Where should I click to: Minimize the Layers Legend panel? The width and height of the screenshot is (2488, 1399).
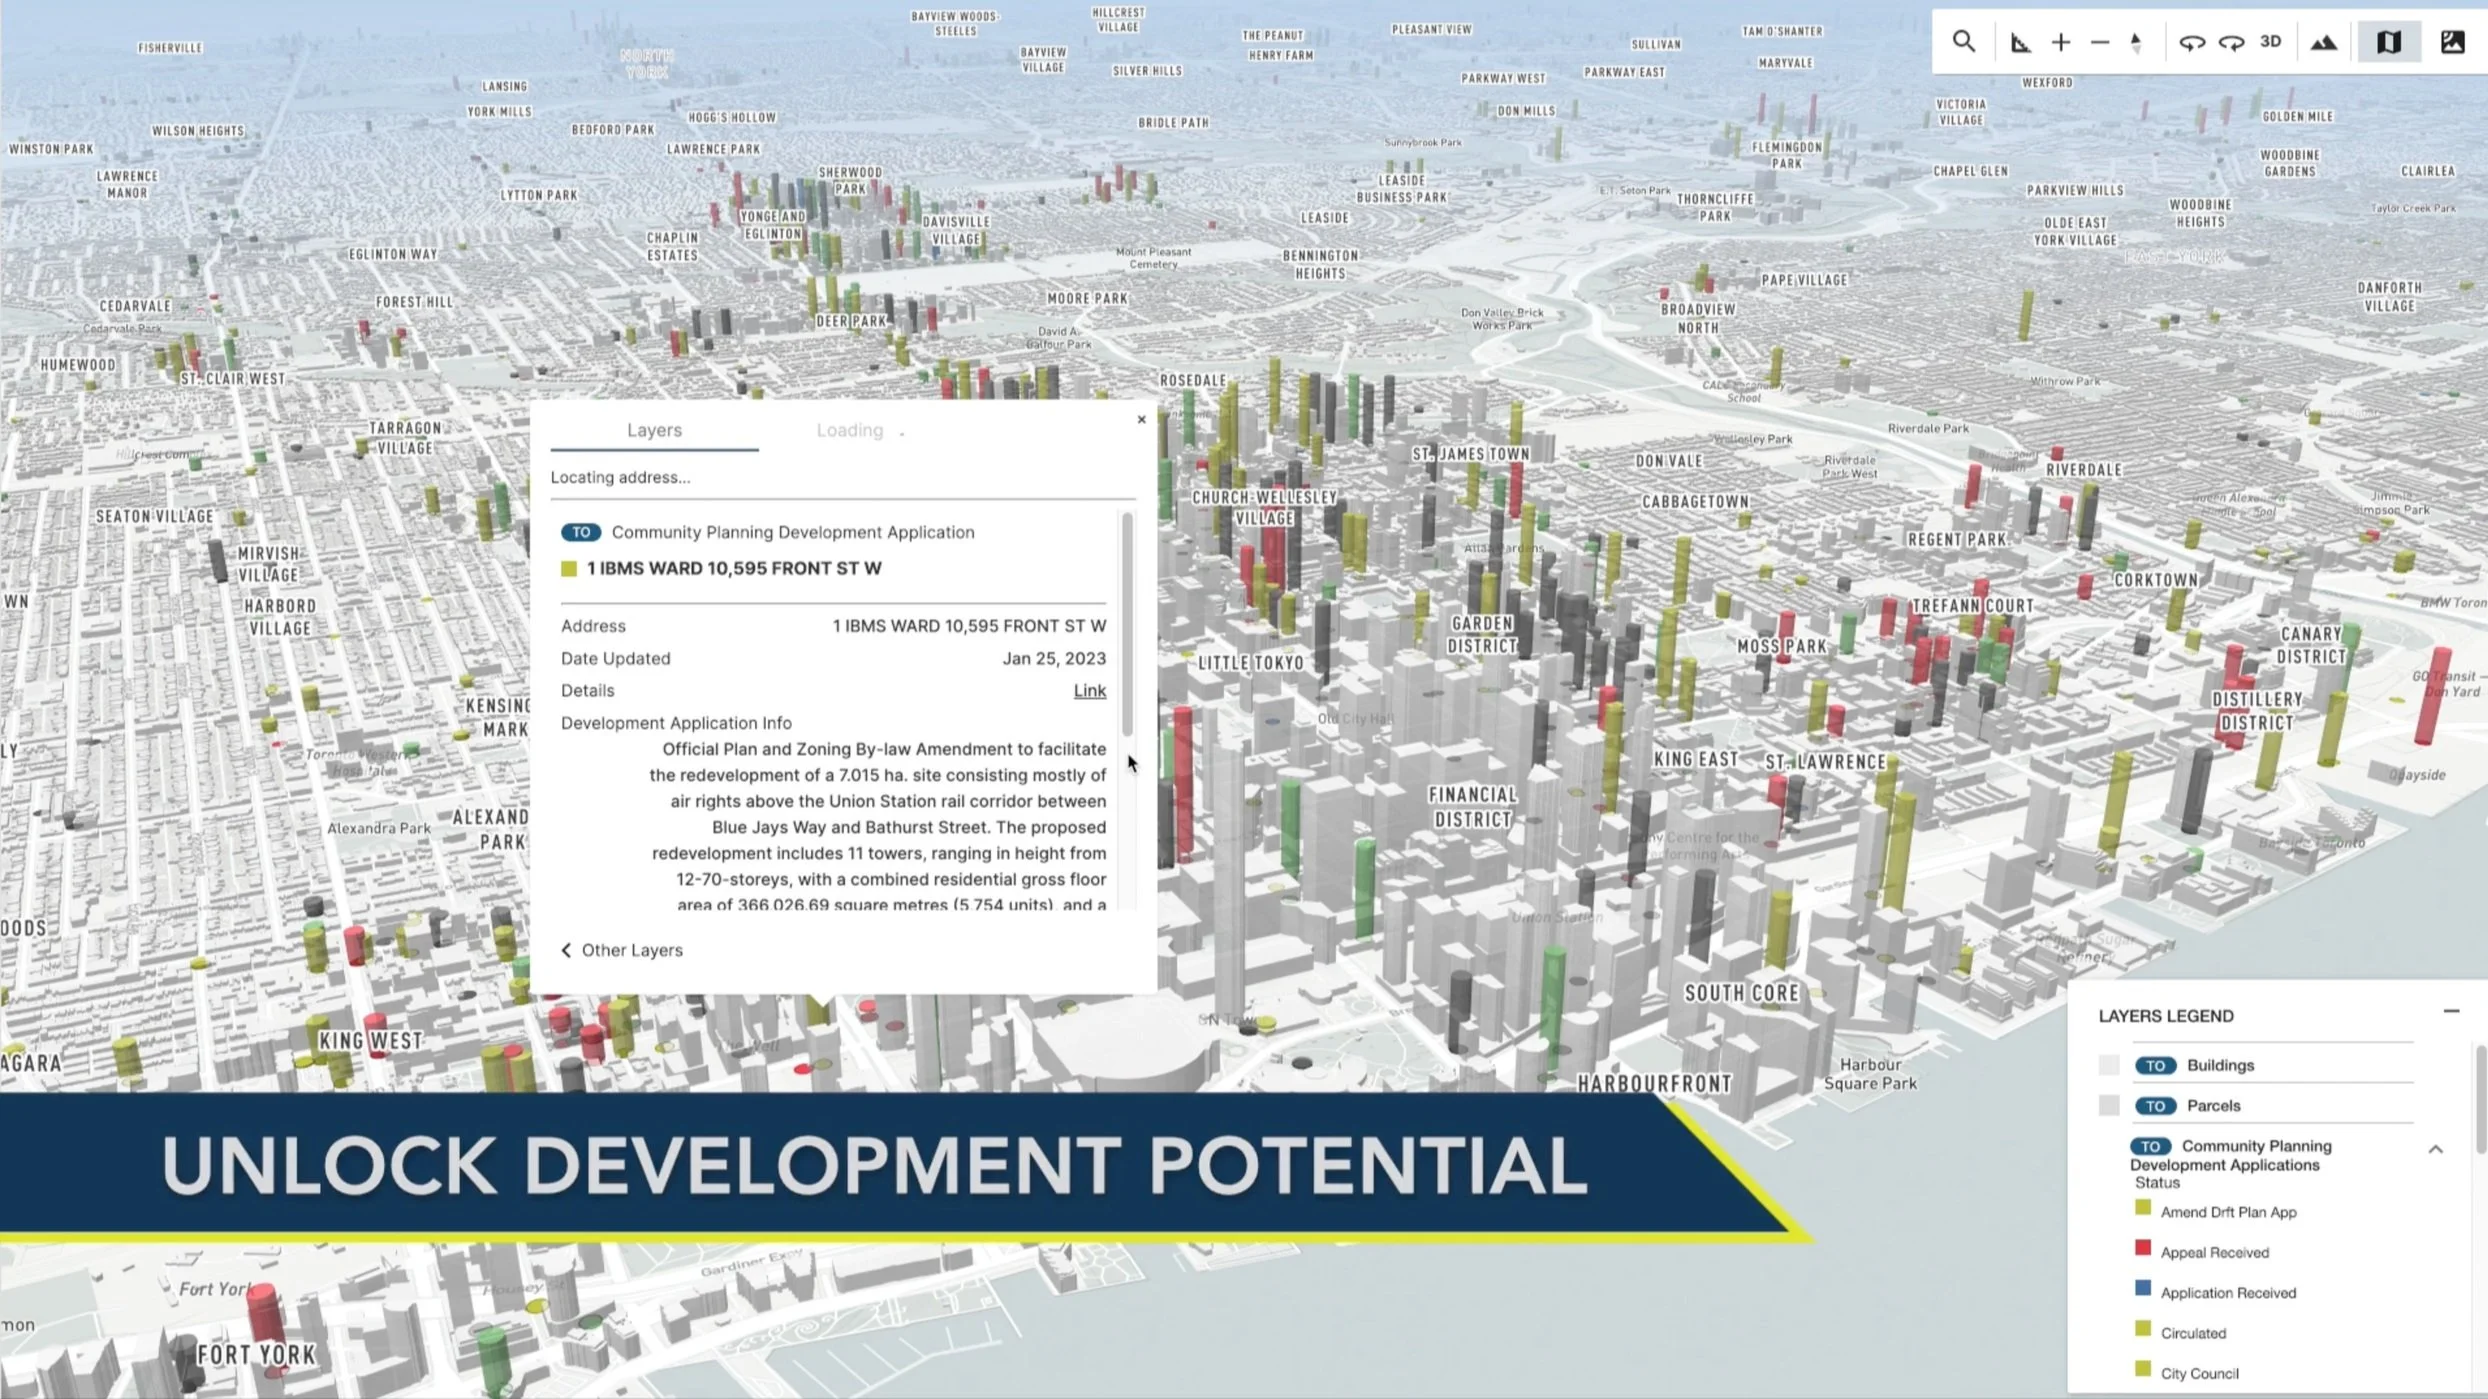2451,1011
